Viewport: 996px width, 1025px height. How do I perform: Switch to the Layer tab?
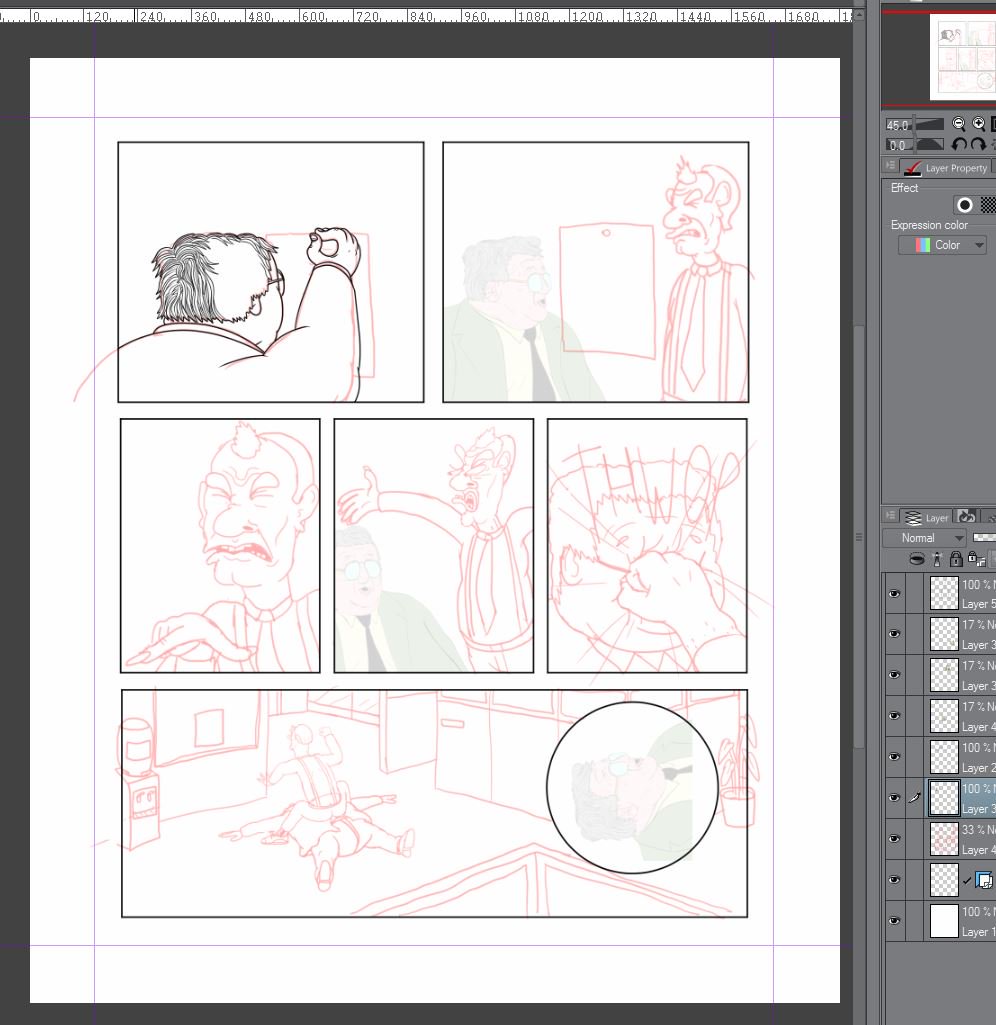point(925,517)
